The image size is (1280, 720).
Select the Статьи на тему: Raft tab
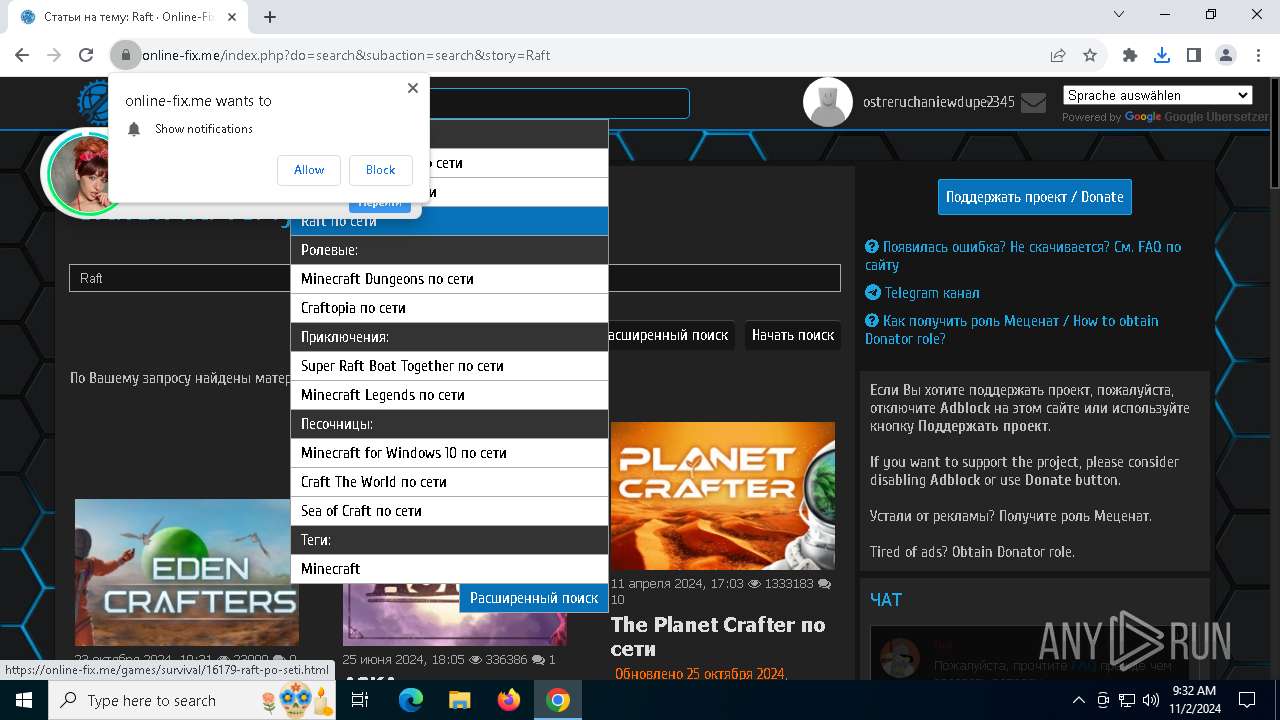[x=130, y=17]
